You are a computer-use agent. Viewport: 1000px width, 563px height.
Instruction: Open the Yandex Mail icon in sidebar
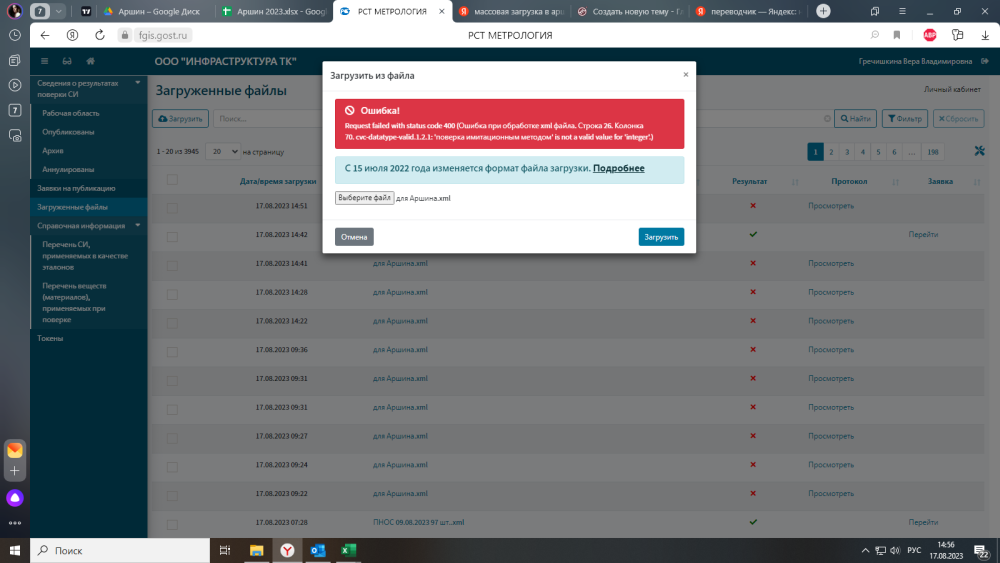pos(14,450)
